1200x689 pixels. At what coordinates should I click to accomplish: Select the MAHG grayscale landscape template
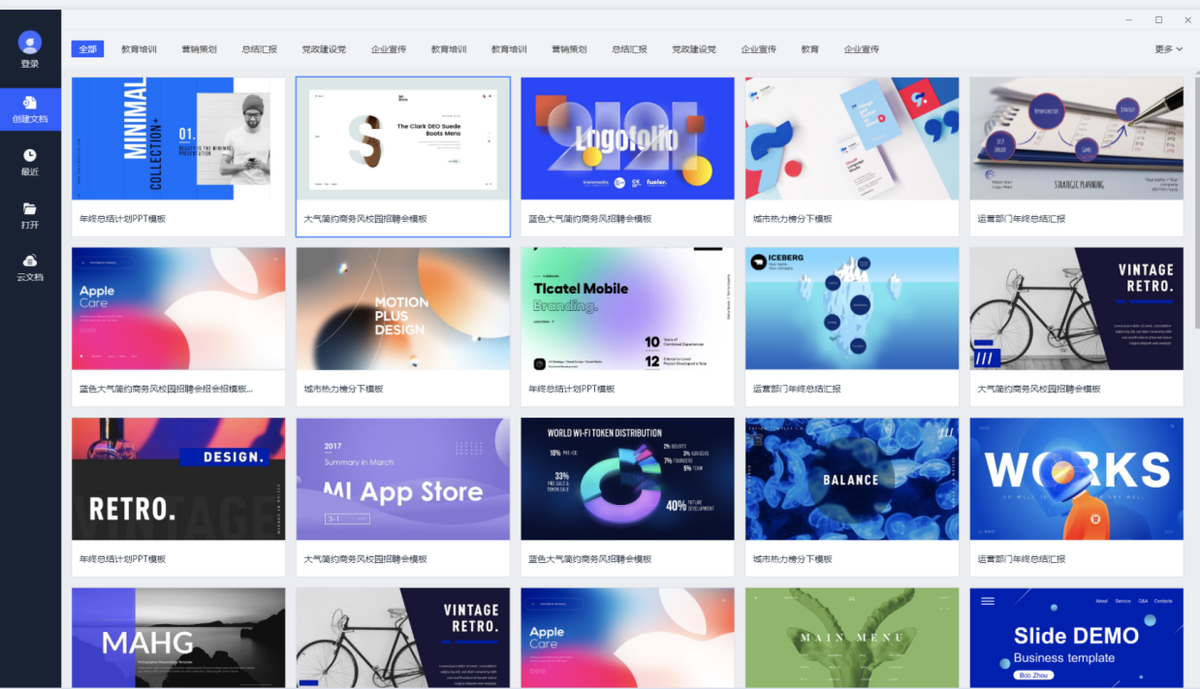click(179, 638)
